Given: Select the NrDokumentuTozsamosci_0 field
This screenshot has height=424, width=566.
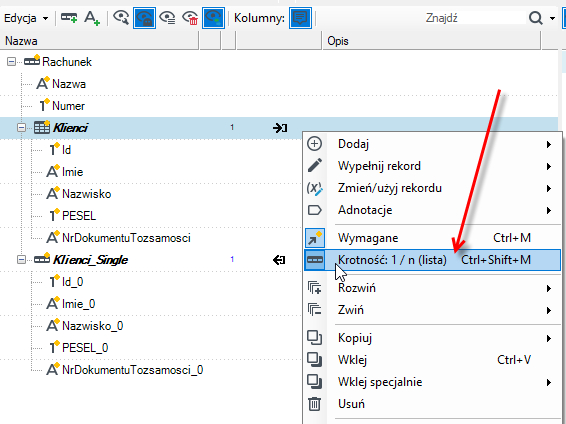Looking at the screenshot, I should tap(132, 370).
